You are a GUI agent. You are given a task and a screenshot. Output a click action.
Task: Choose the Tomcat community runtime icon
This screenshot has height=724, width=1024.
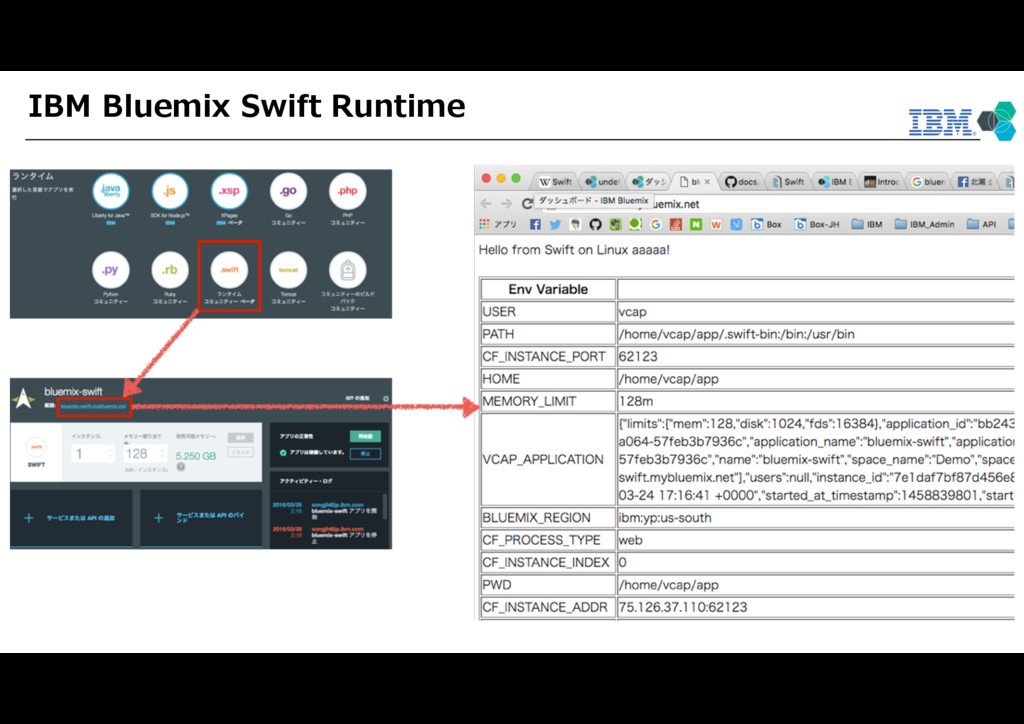(288, 270)
